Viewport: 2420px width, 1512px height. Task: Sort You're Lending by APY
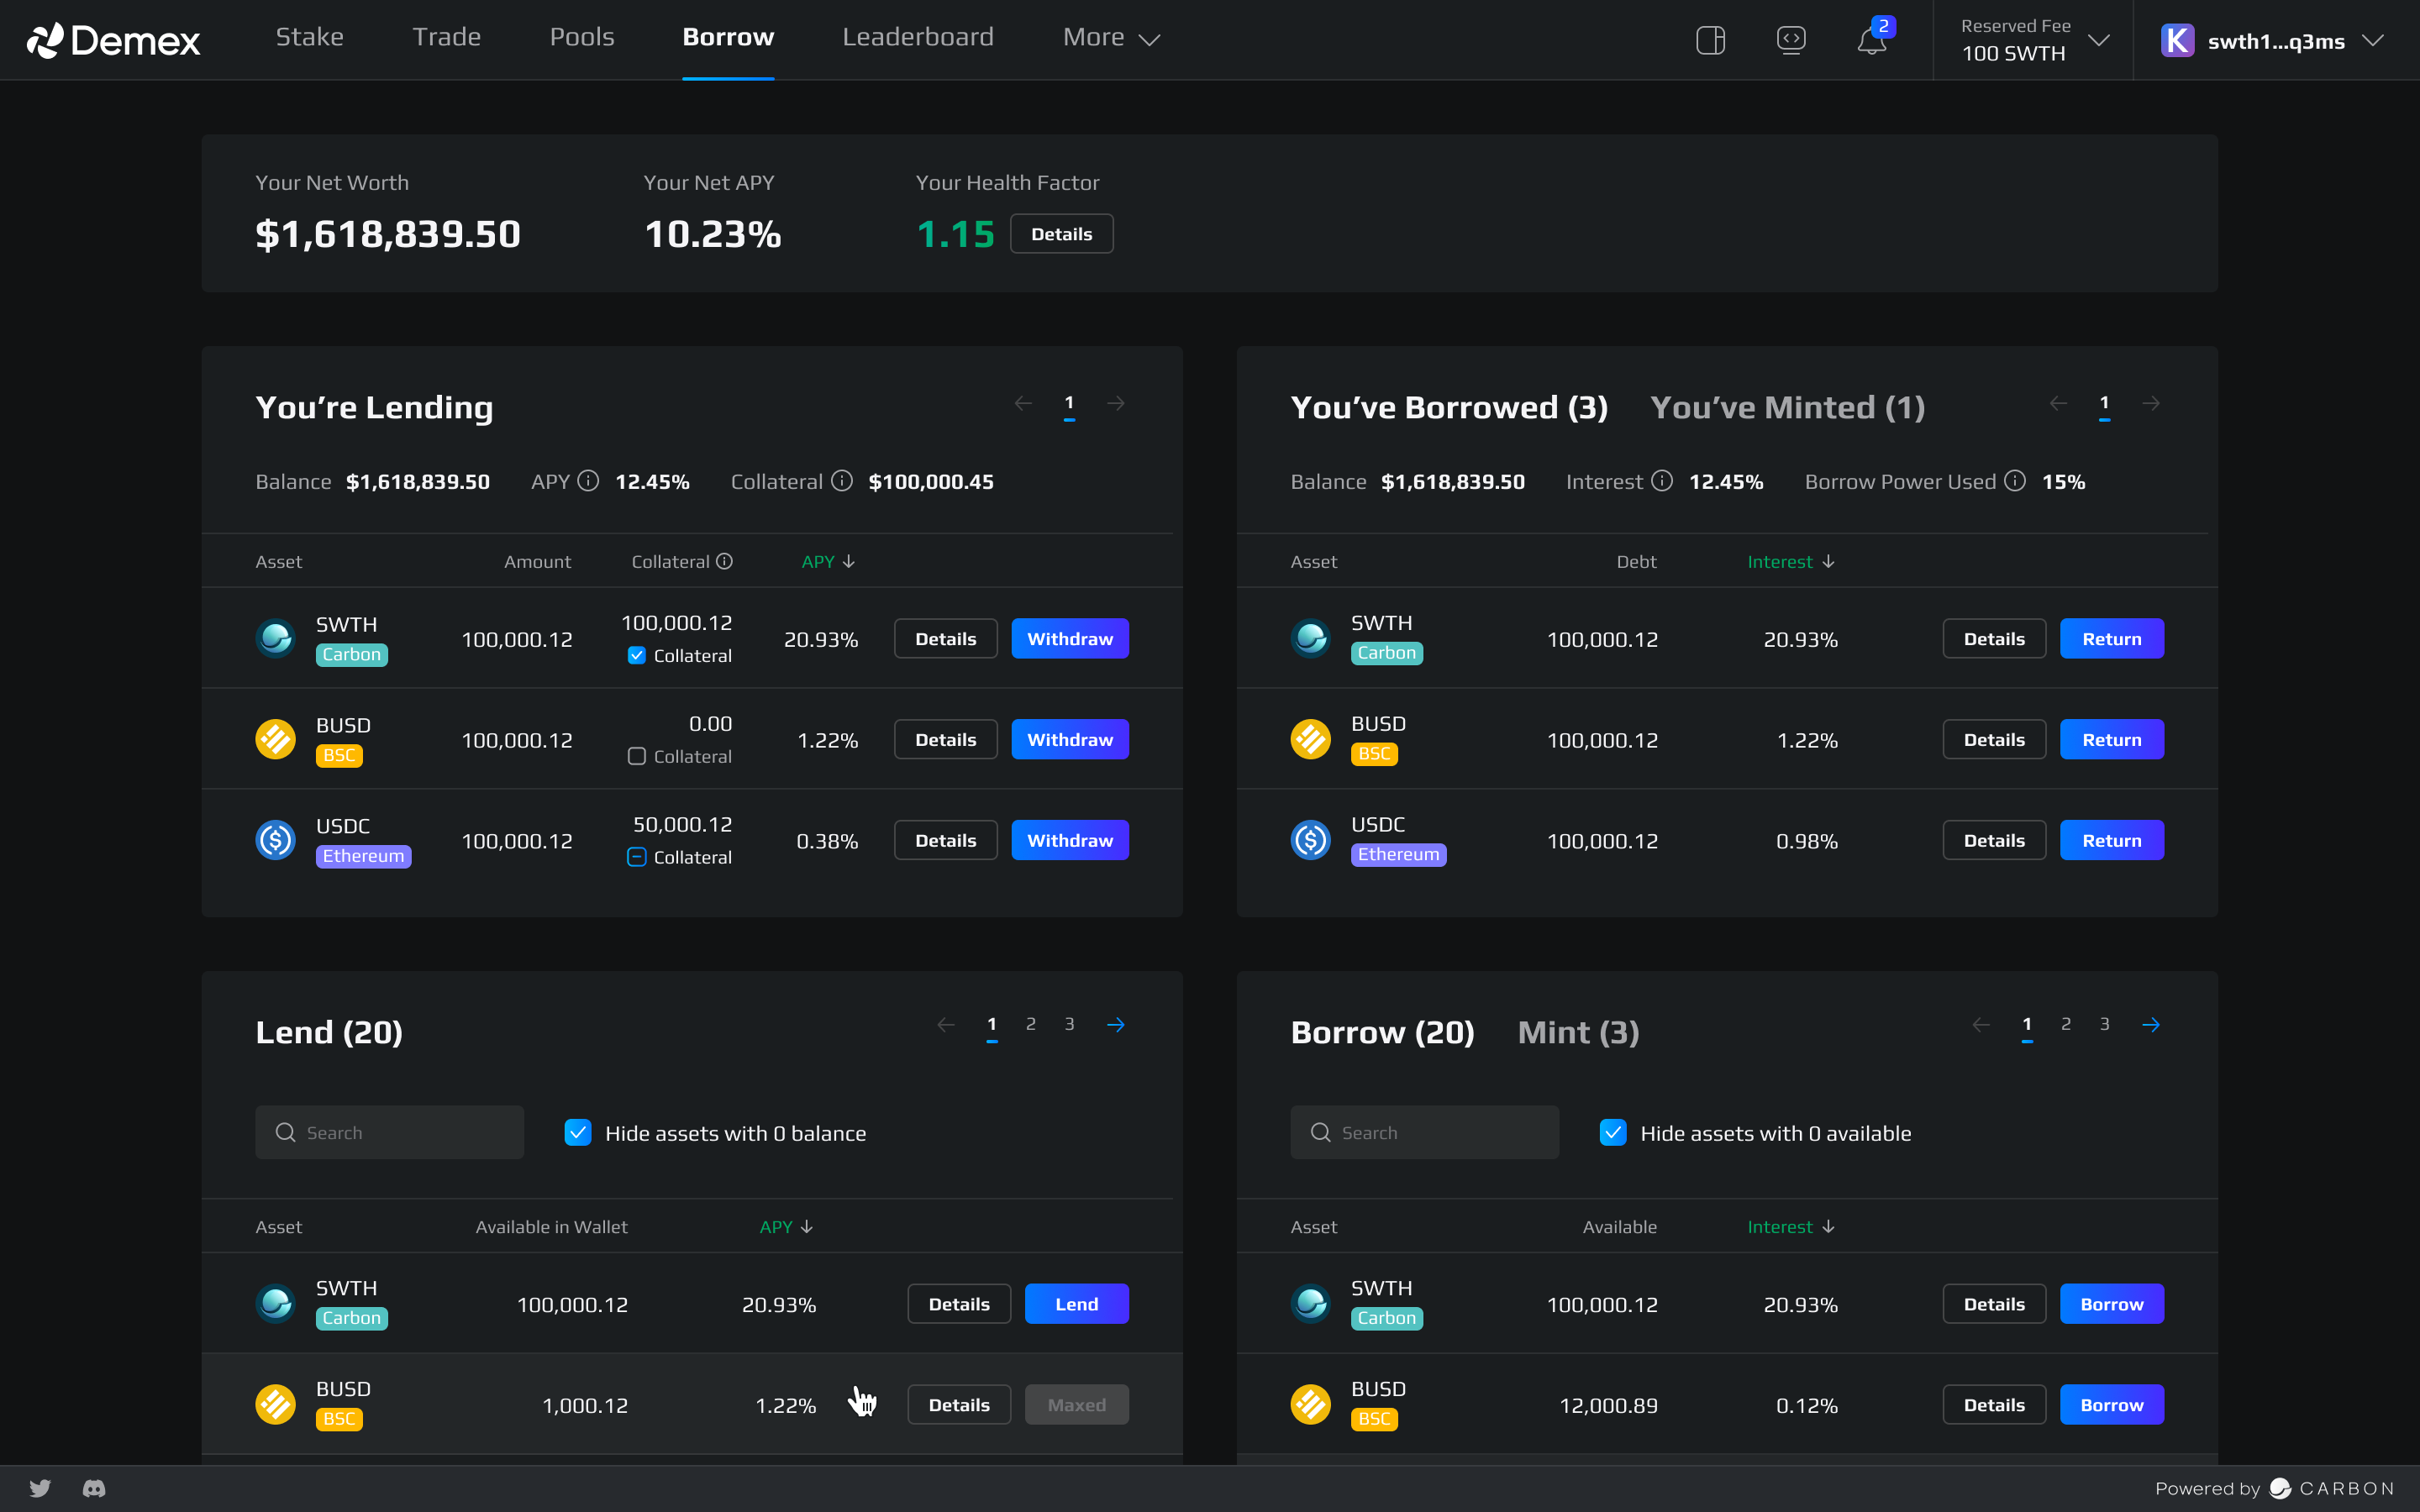pos(828,561)
